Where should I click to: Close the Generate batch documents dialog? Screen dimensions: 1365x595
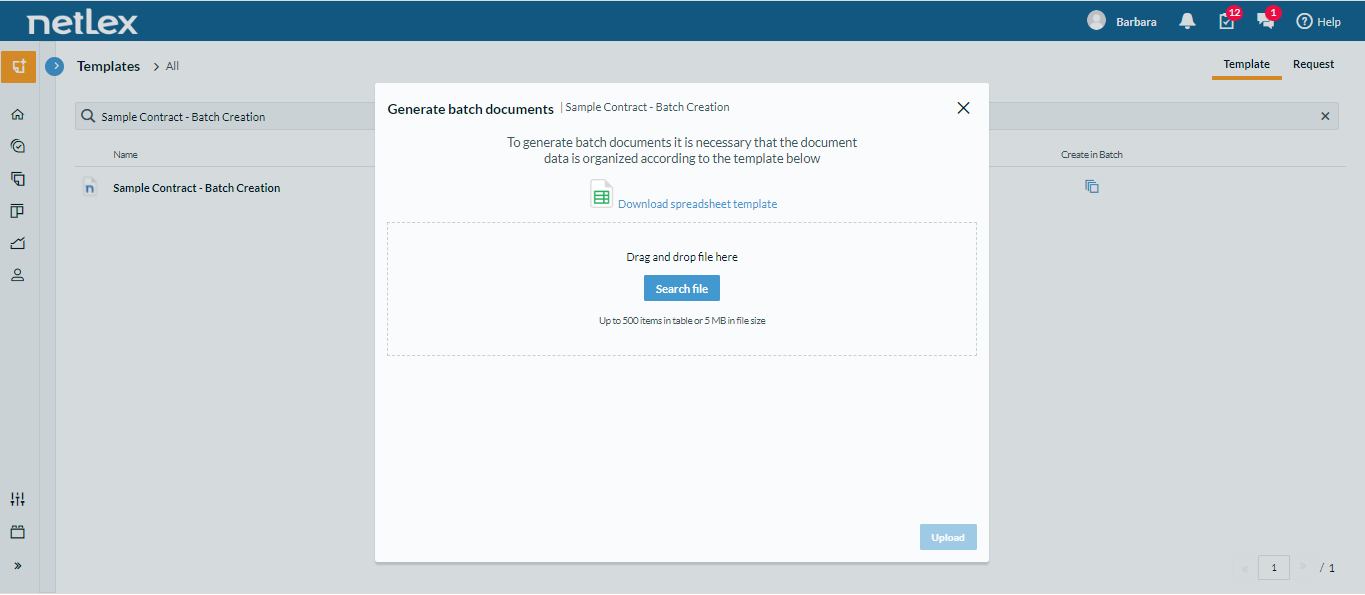tap(963, 108)
